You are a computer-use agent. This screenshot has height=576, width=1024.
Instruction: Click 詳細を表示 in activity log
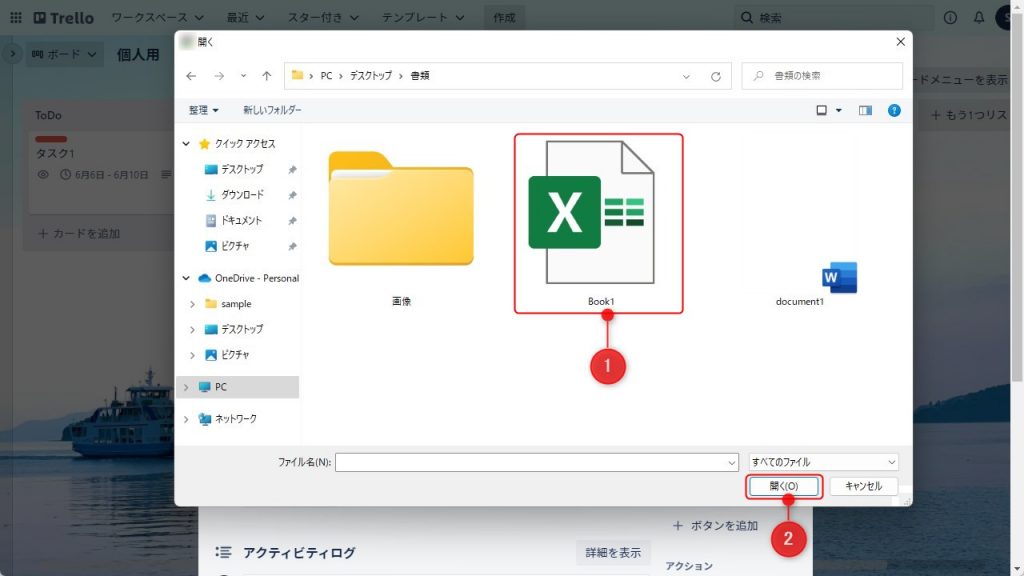pyautogui.click(x=613, y=552)
